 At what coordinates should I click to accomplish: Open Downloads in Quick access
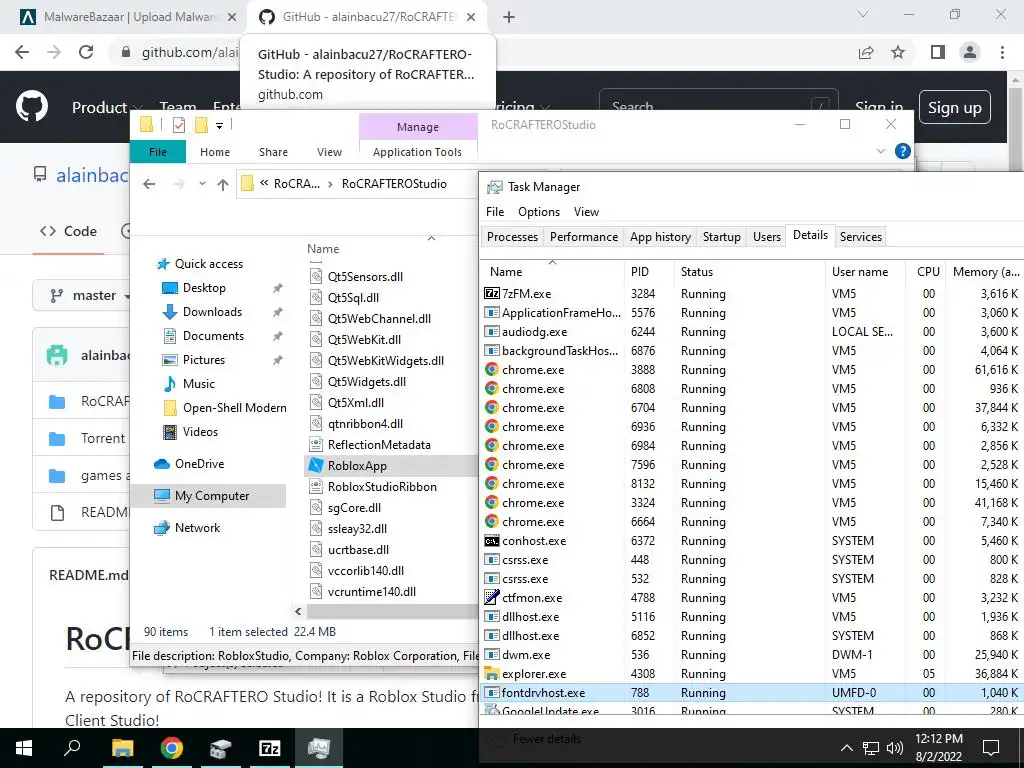pos(212,312)
